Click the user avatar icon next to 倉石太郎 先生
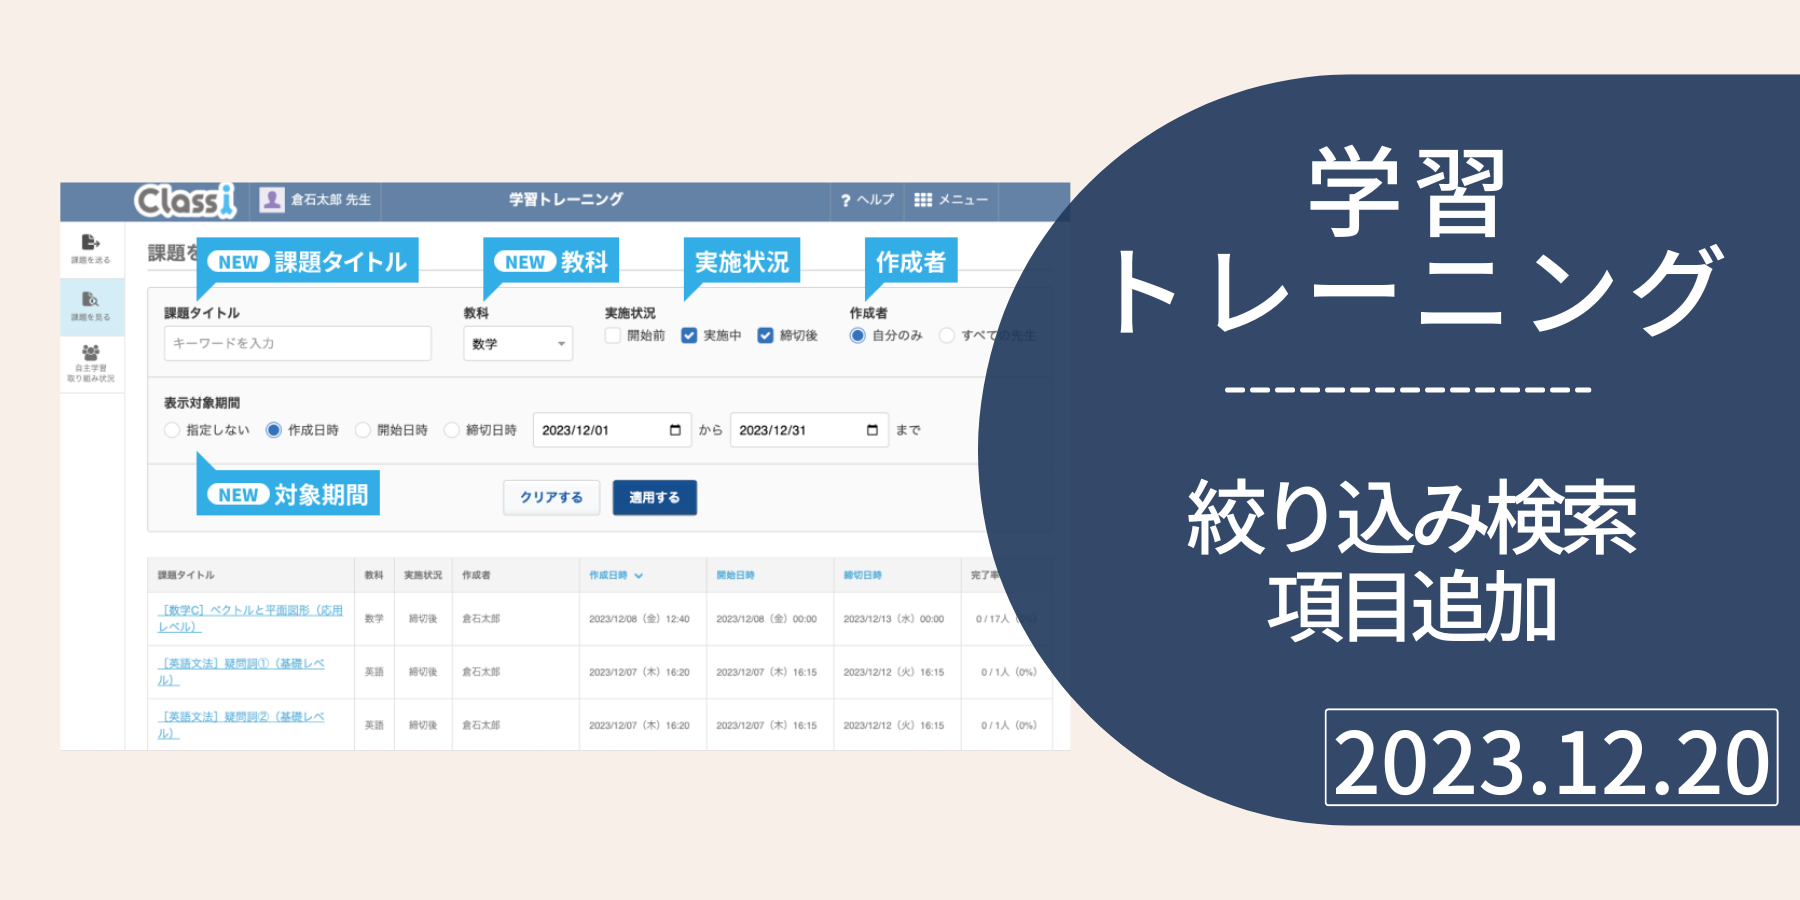Image resolution: width=1800 pixels, height=900 pixels. click(272, 200)
